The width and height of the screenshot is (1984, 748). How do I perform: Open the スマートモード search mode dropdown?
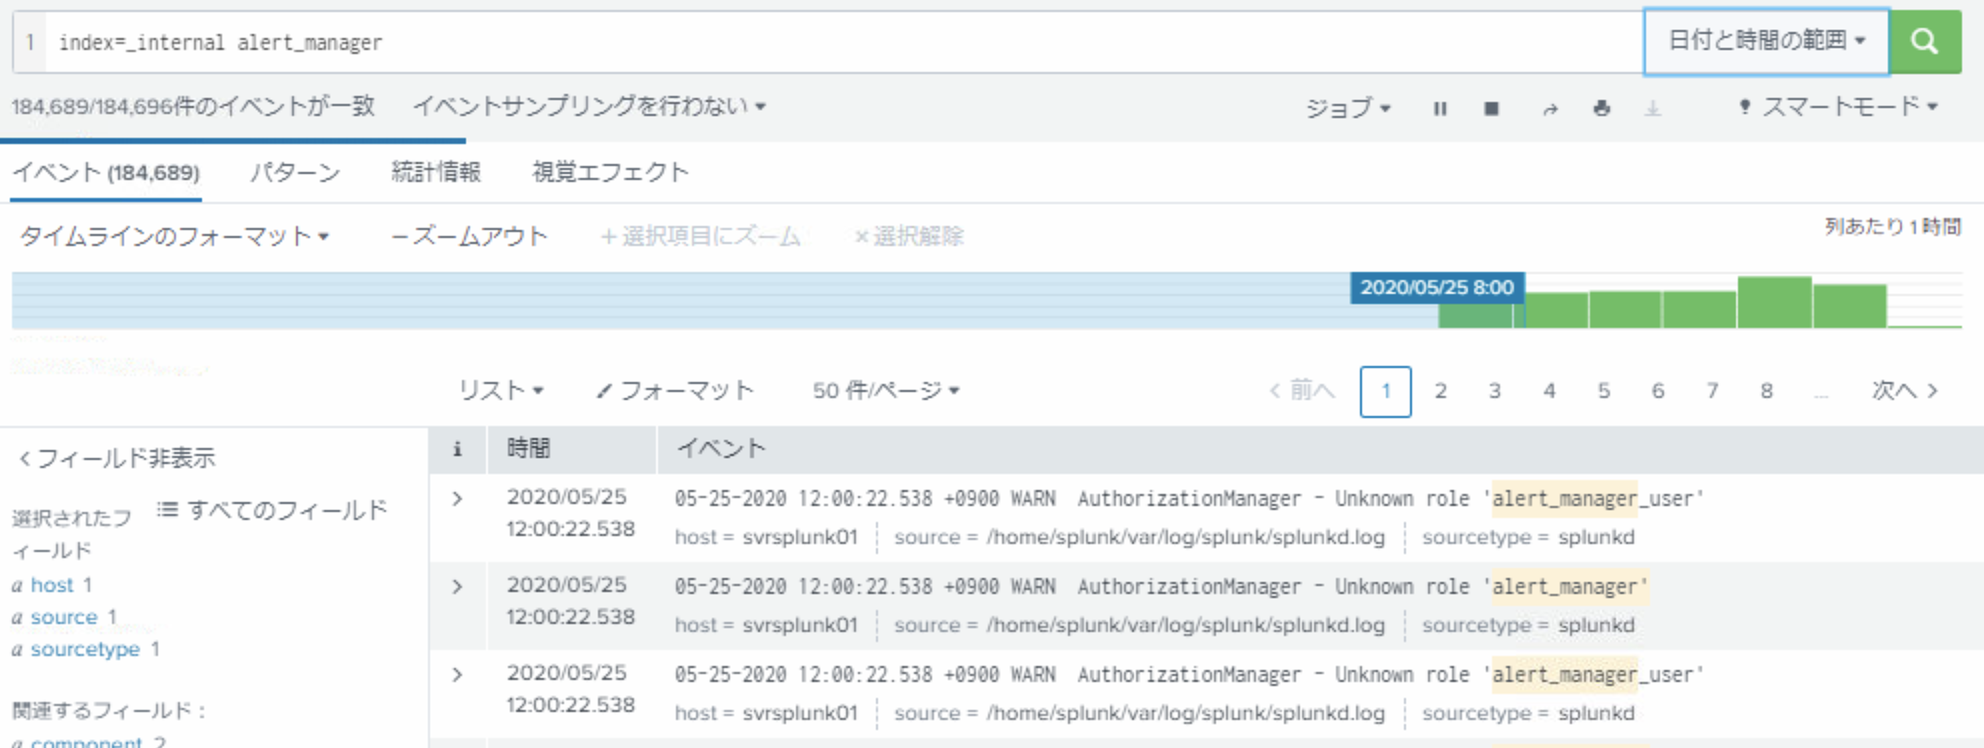pyautogui.click(x=1838, y=106)
